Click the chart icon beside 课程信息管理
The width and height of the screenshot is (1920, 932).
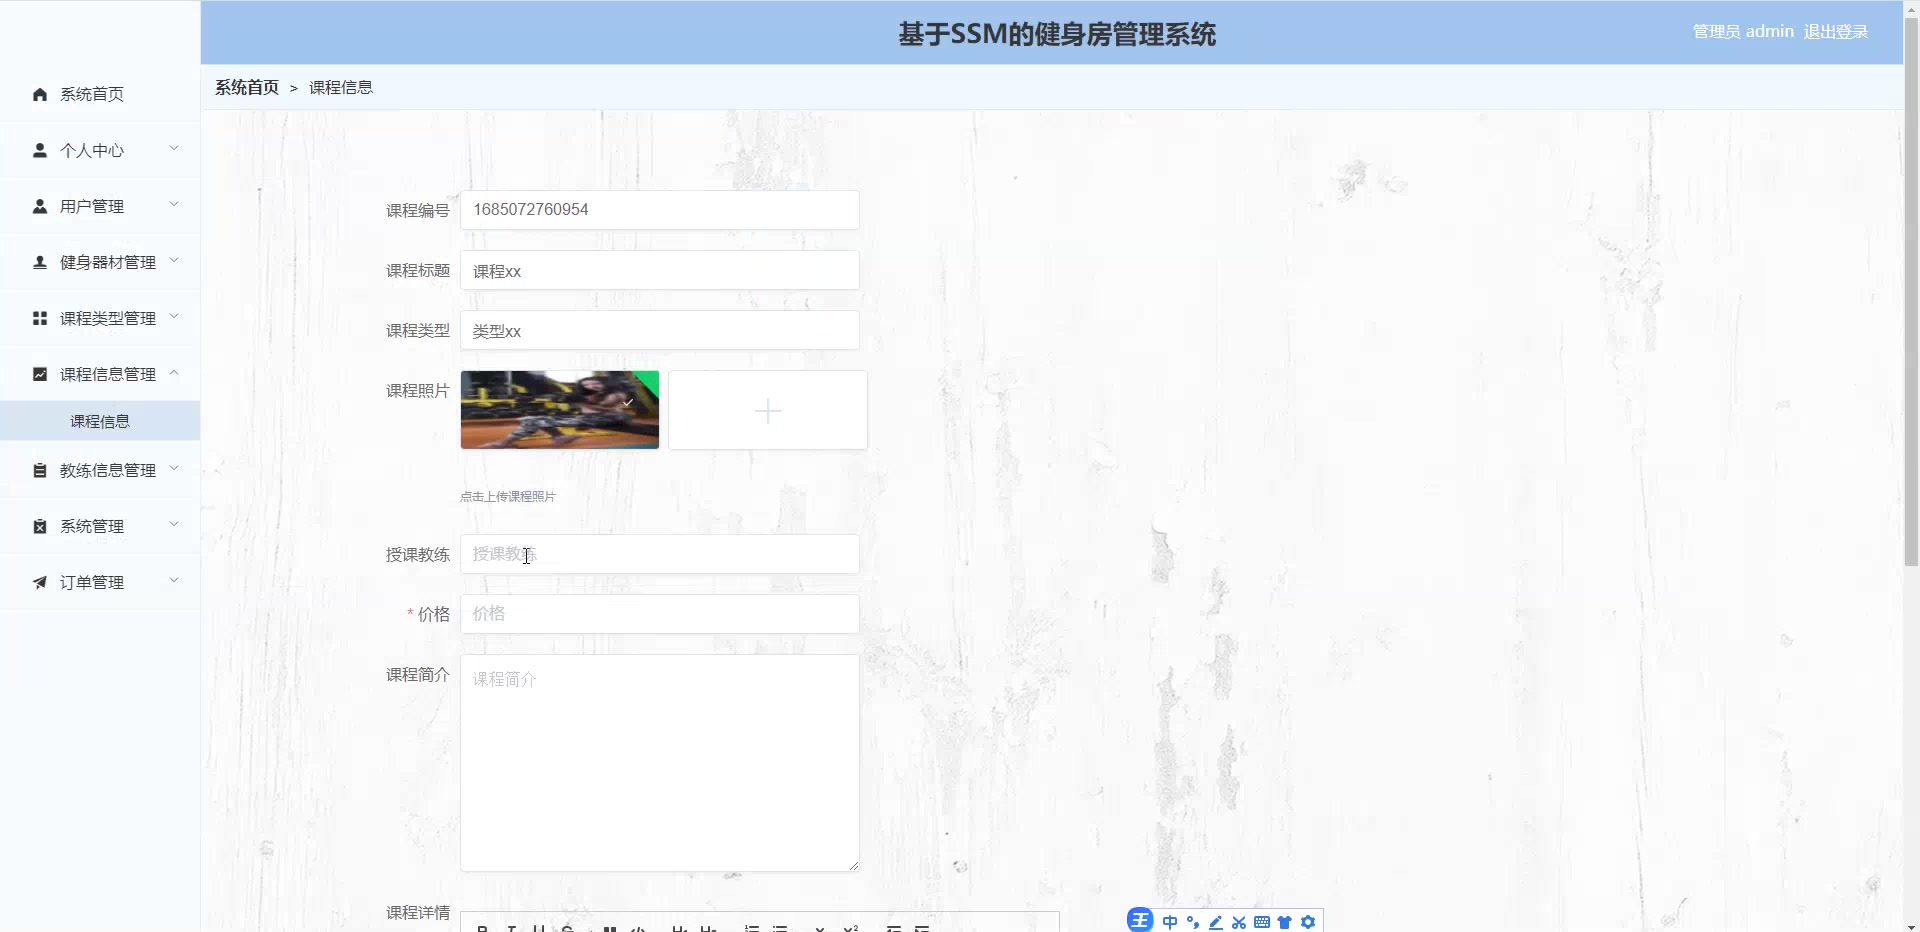(x=40, y=374)
